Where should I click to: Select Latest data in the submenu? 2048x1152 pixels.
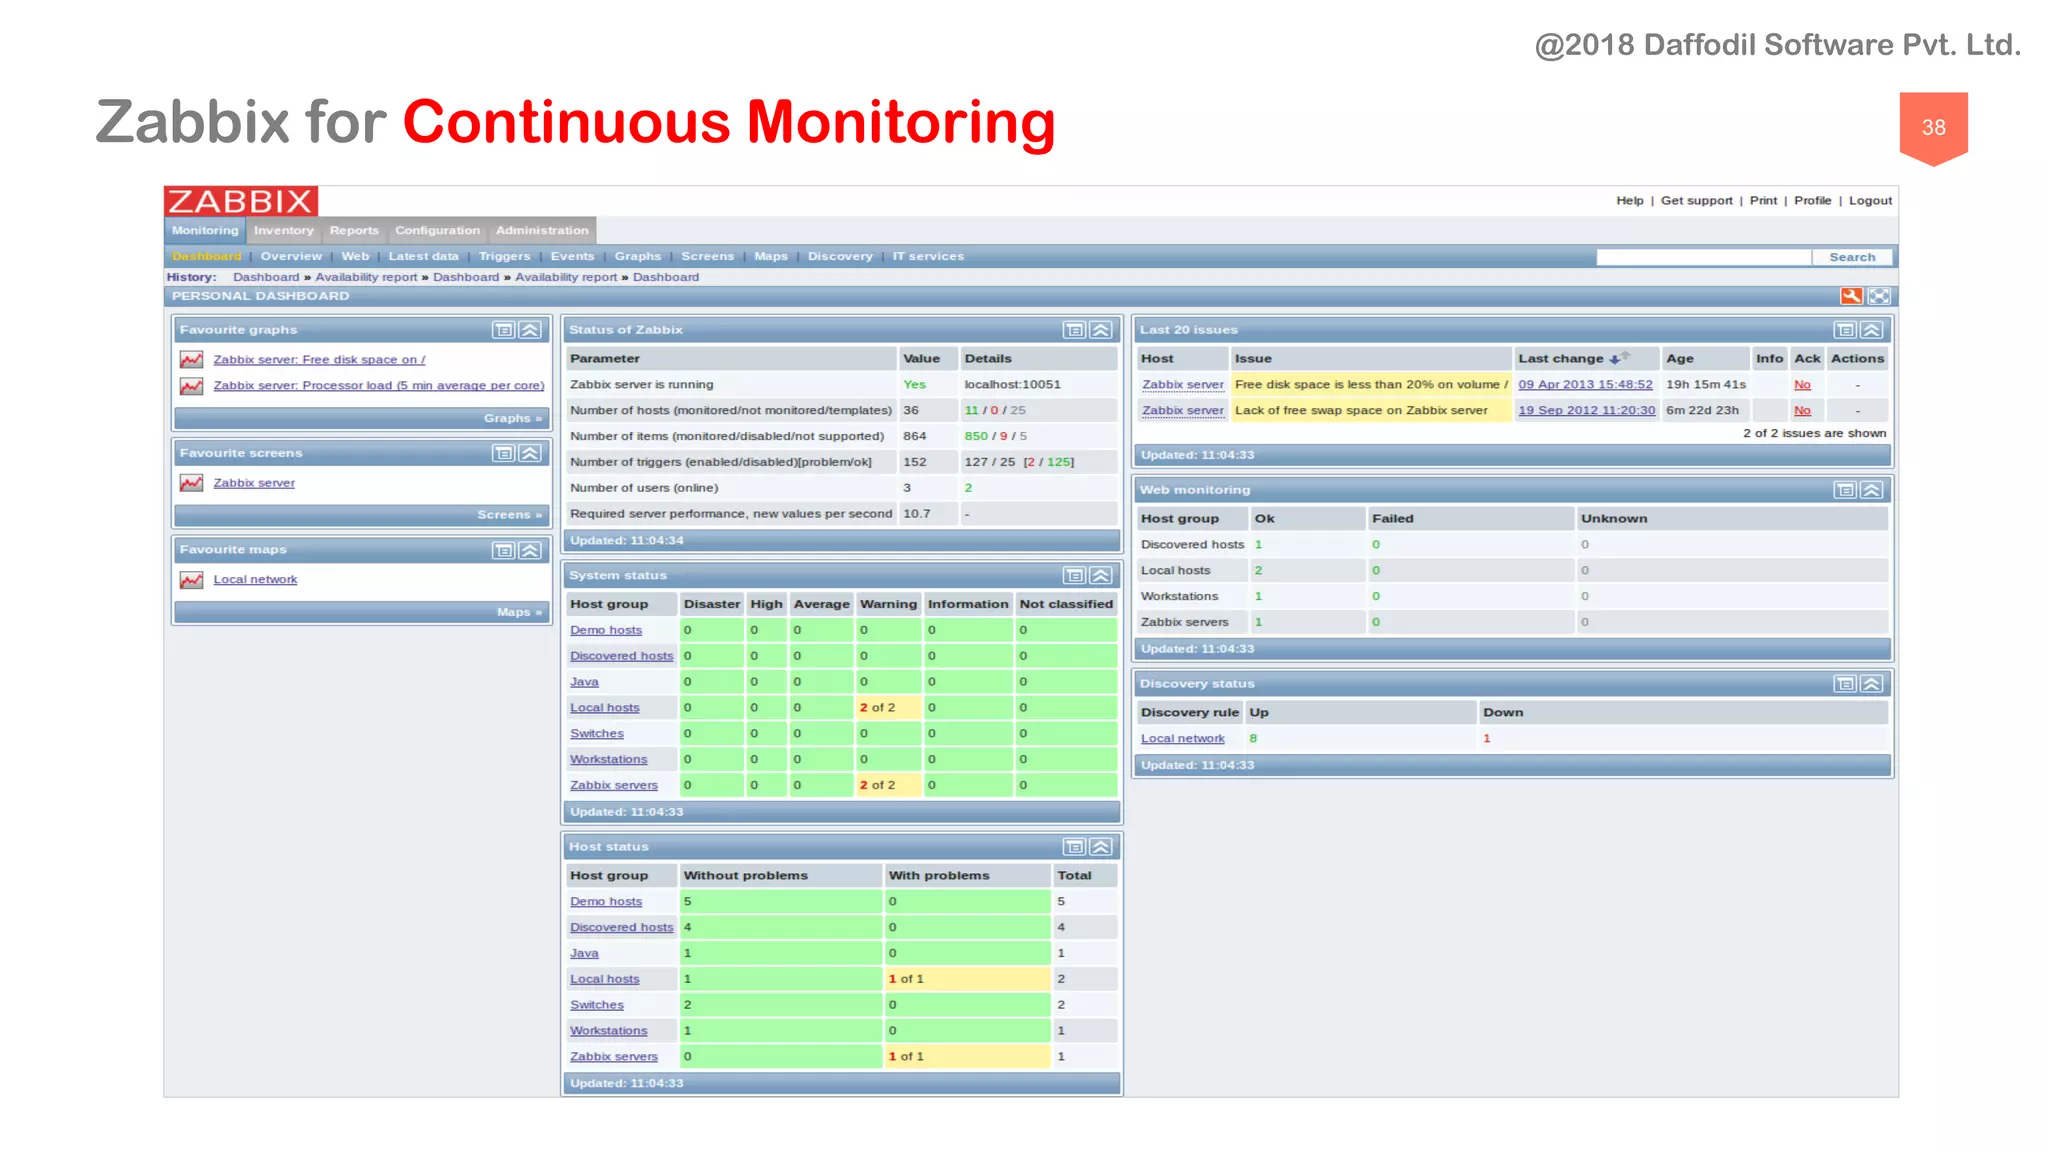coord(423,257)
